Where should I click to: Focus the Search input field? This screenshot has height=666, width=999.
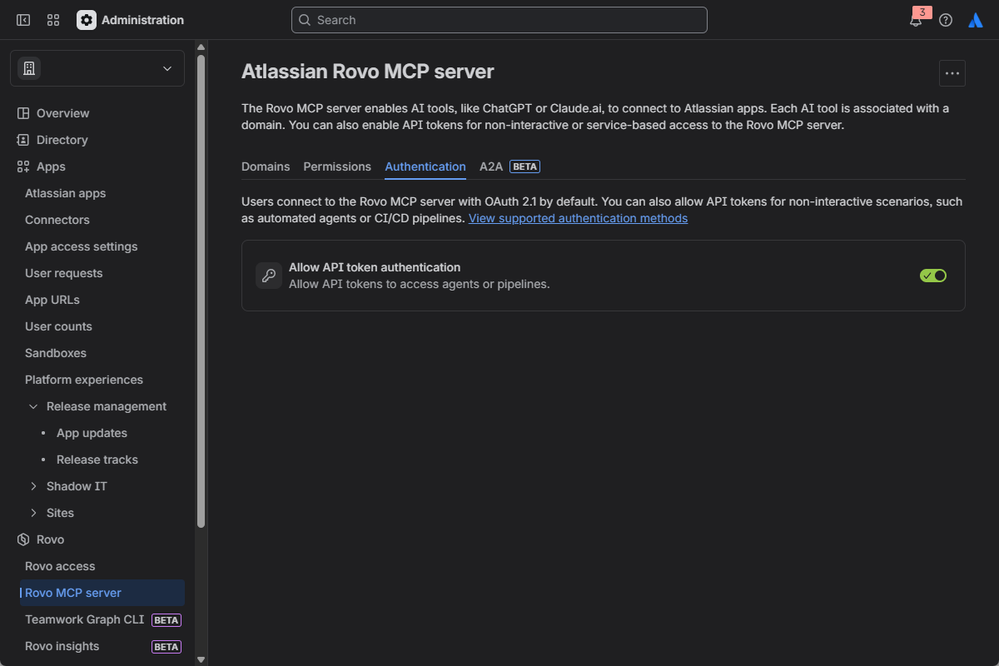pos(499,20)
